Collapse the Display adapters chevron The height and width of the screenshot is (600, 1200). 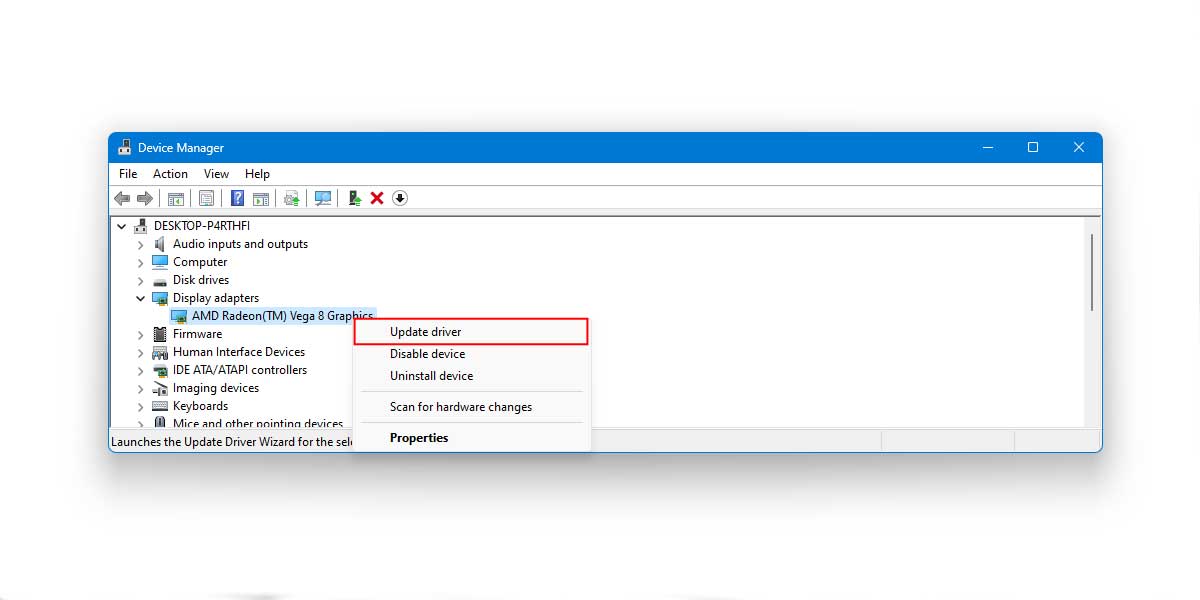coord(141,298)
